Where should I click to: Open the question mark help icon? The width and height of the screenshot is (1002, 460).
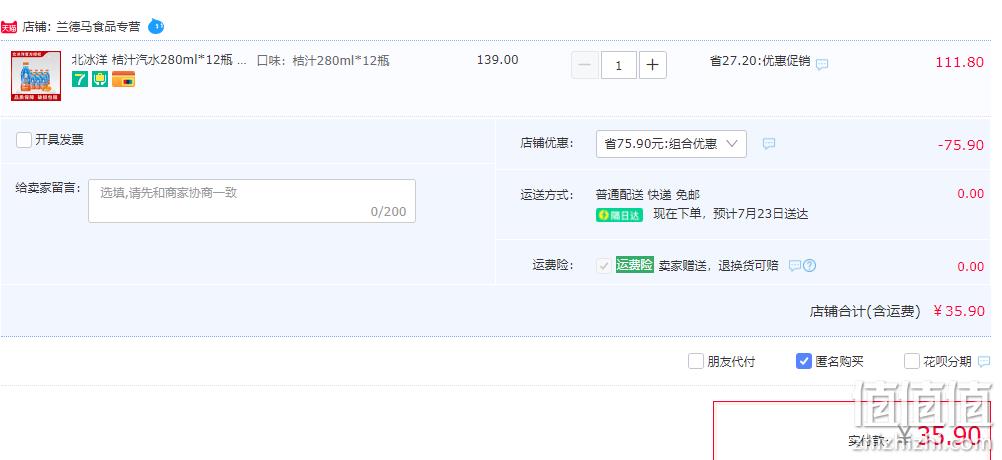tap(809, 265)
